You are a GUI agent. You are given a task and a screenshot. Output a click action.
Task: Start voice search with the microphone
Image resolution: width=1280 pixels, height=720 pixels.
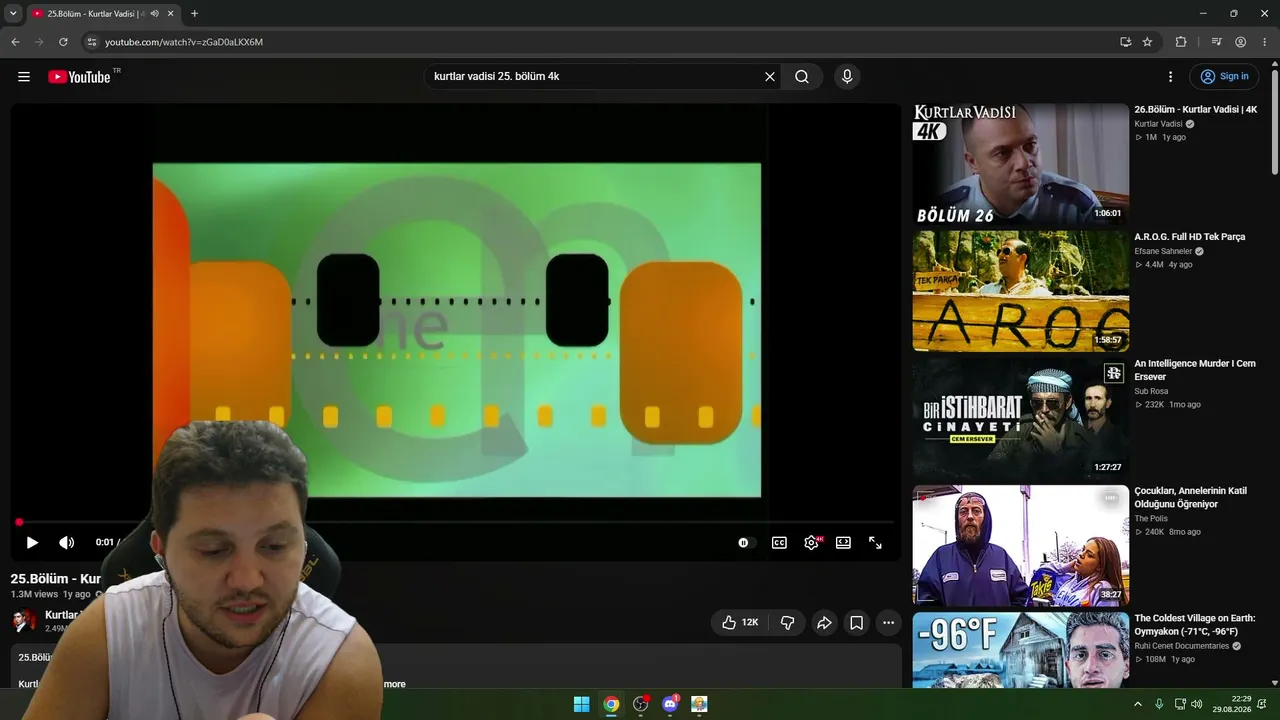(847, 77)
